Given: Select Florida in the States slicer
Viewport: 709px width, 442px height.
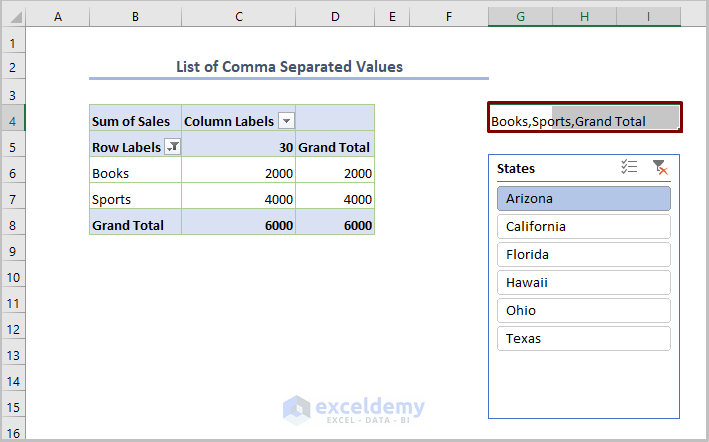Looking at the screenshot, I should [583, 254].
